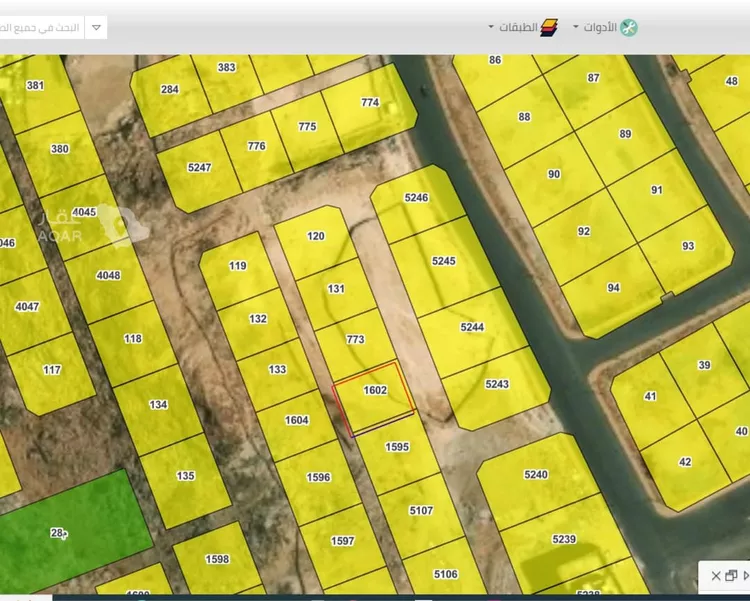Select parcel 4048 on the map
The height and width of the screenshot is (601, 750).
pyautogui.click(x=108, y=280)
